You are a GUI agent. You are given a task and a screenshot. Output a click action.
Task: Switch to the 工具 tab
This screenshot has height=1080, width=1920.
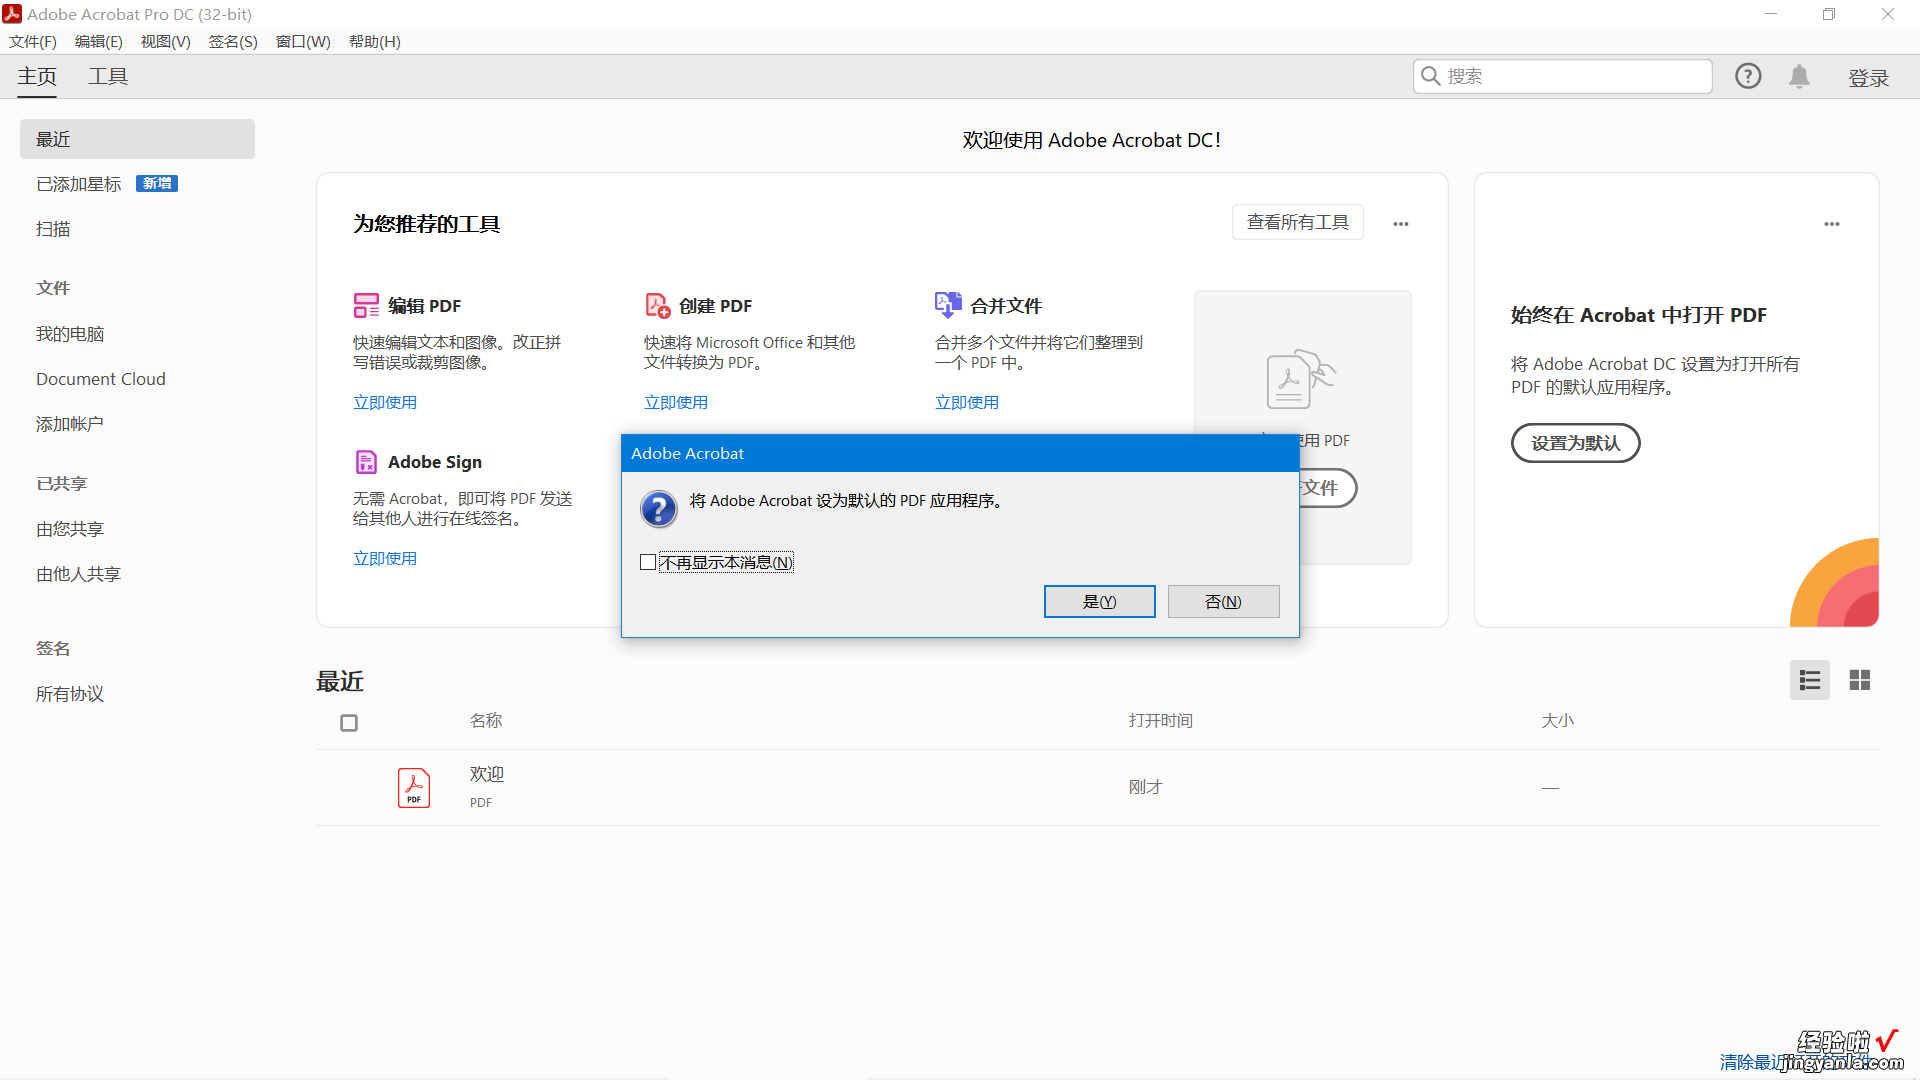(108, 76)
